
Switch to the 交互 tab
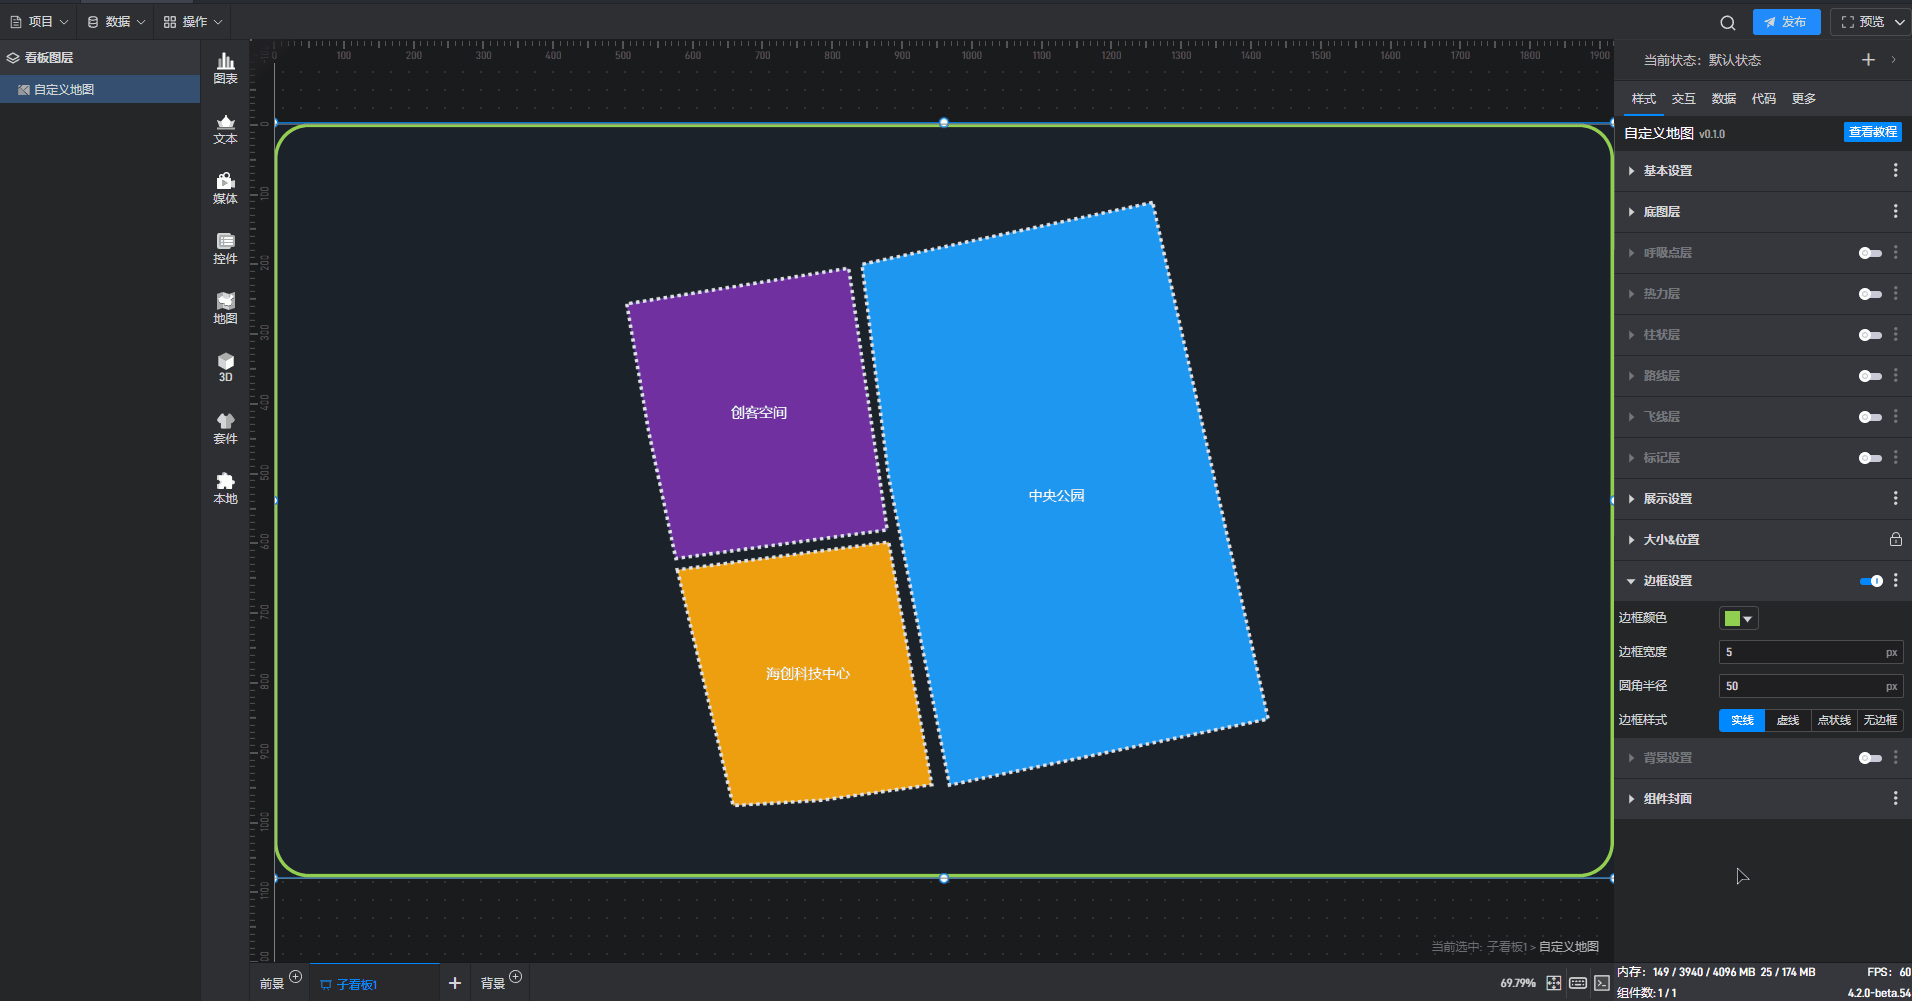(1684, 98)
